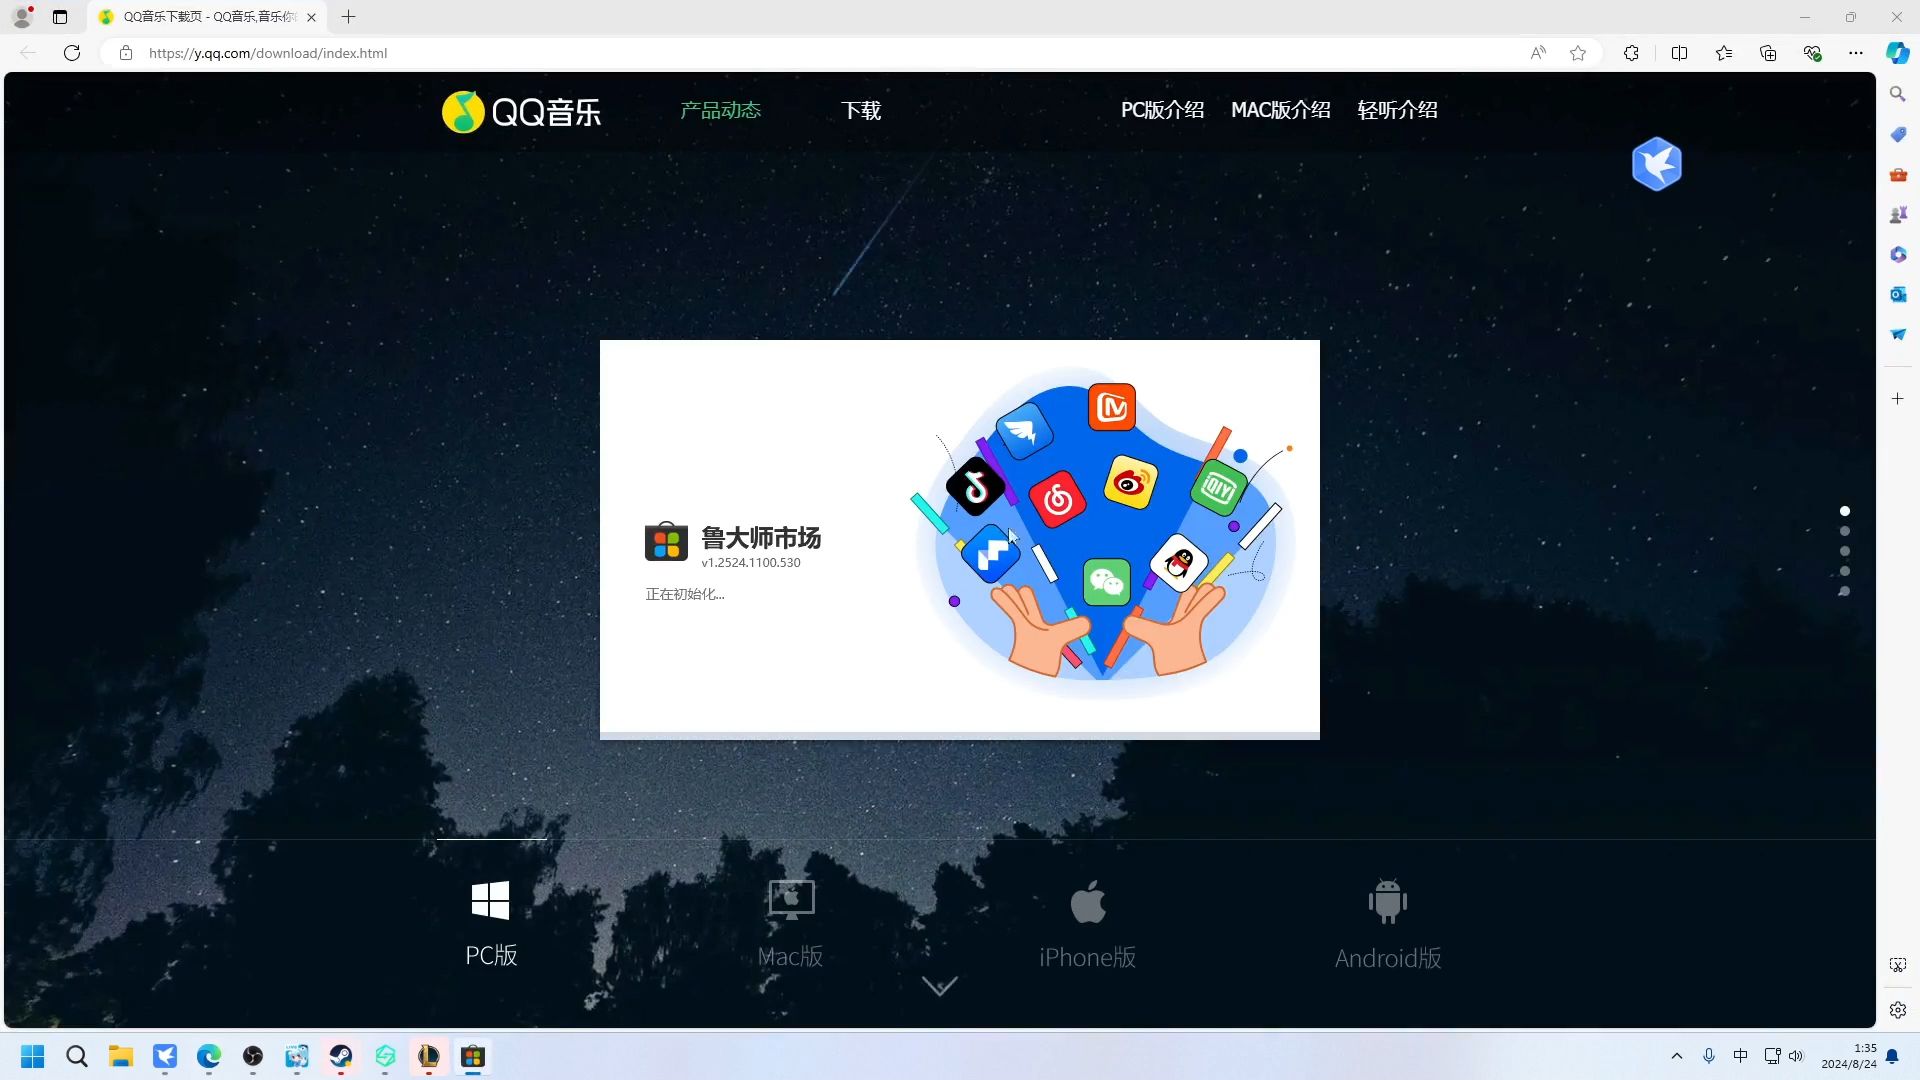
Task: Open taskbar clock 1:35 2024/8/24
Action: point(1849,1056)
